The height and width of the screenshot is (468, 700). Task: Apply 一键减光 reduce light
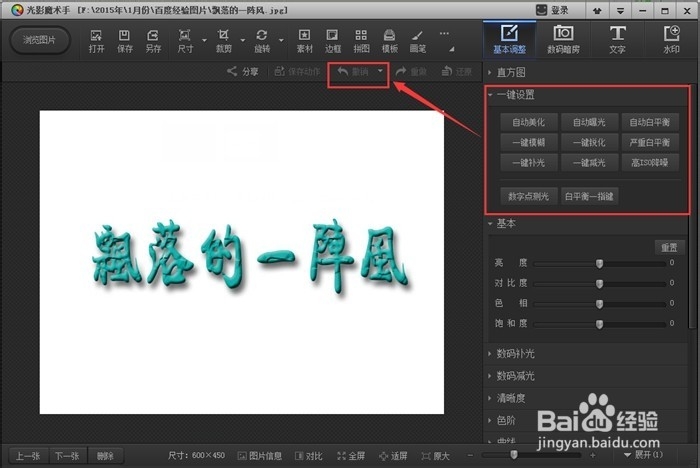(589, 163)
